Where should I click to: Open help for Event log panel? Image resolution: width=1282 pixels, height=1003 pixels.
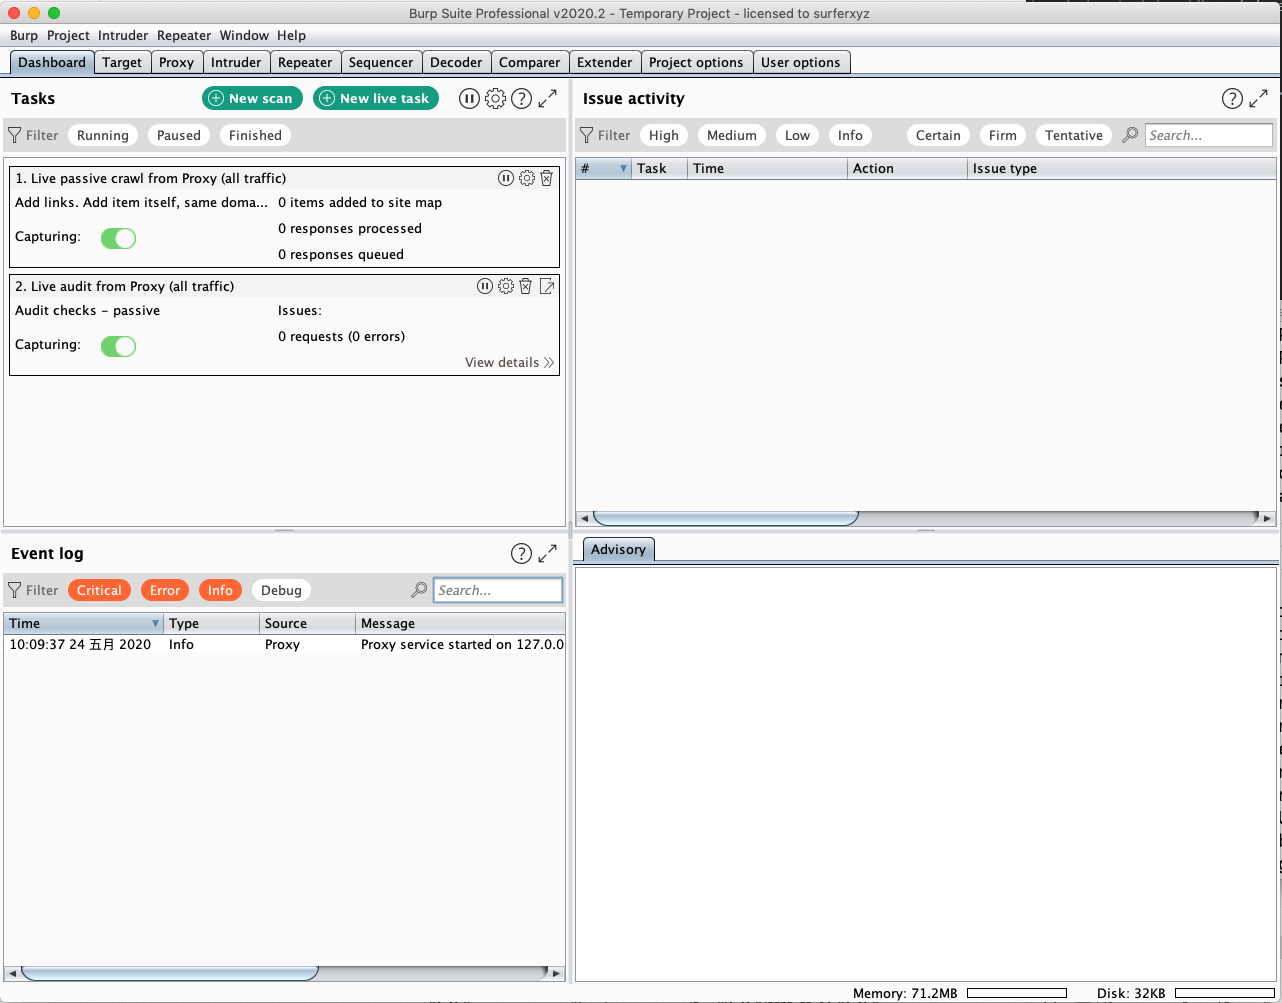pyautogui.click(x=521, y=553)
